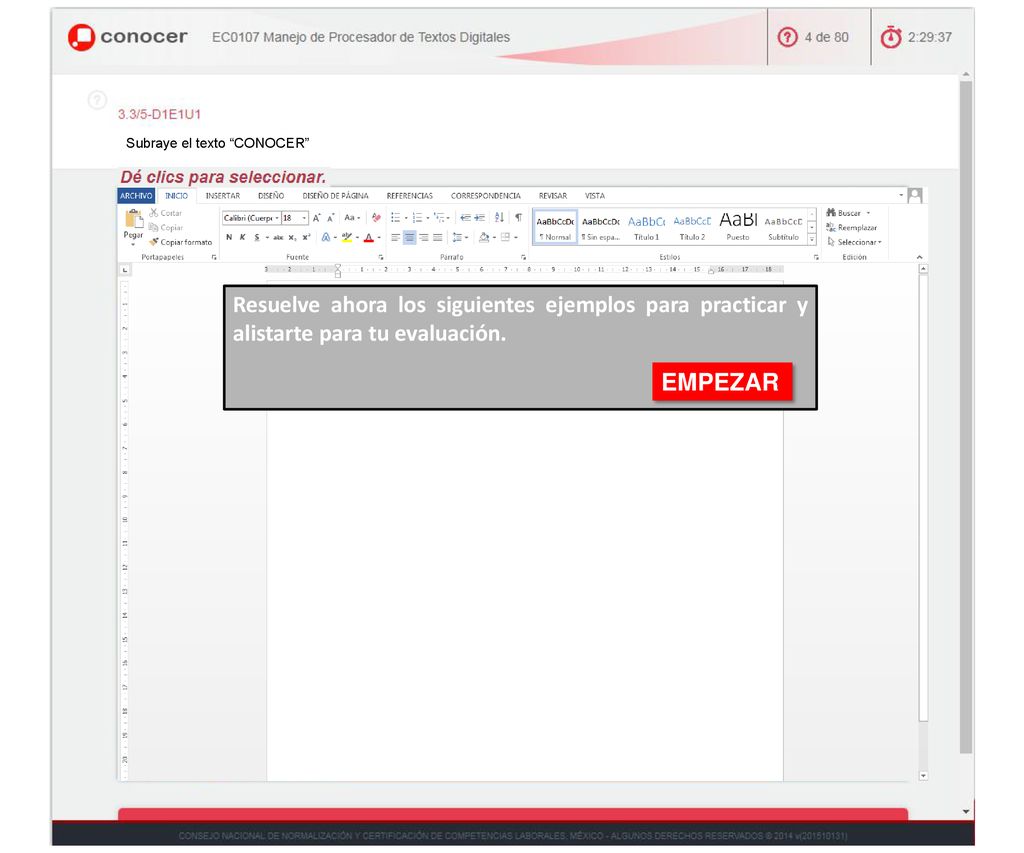1024x853 pixels.
Task: Apply the Título 2 style
Action: coord(692,227)
